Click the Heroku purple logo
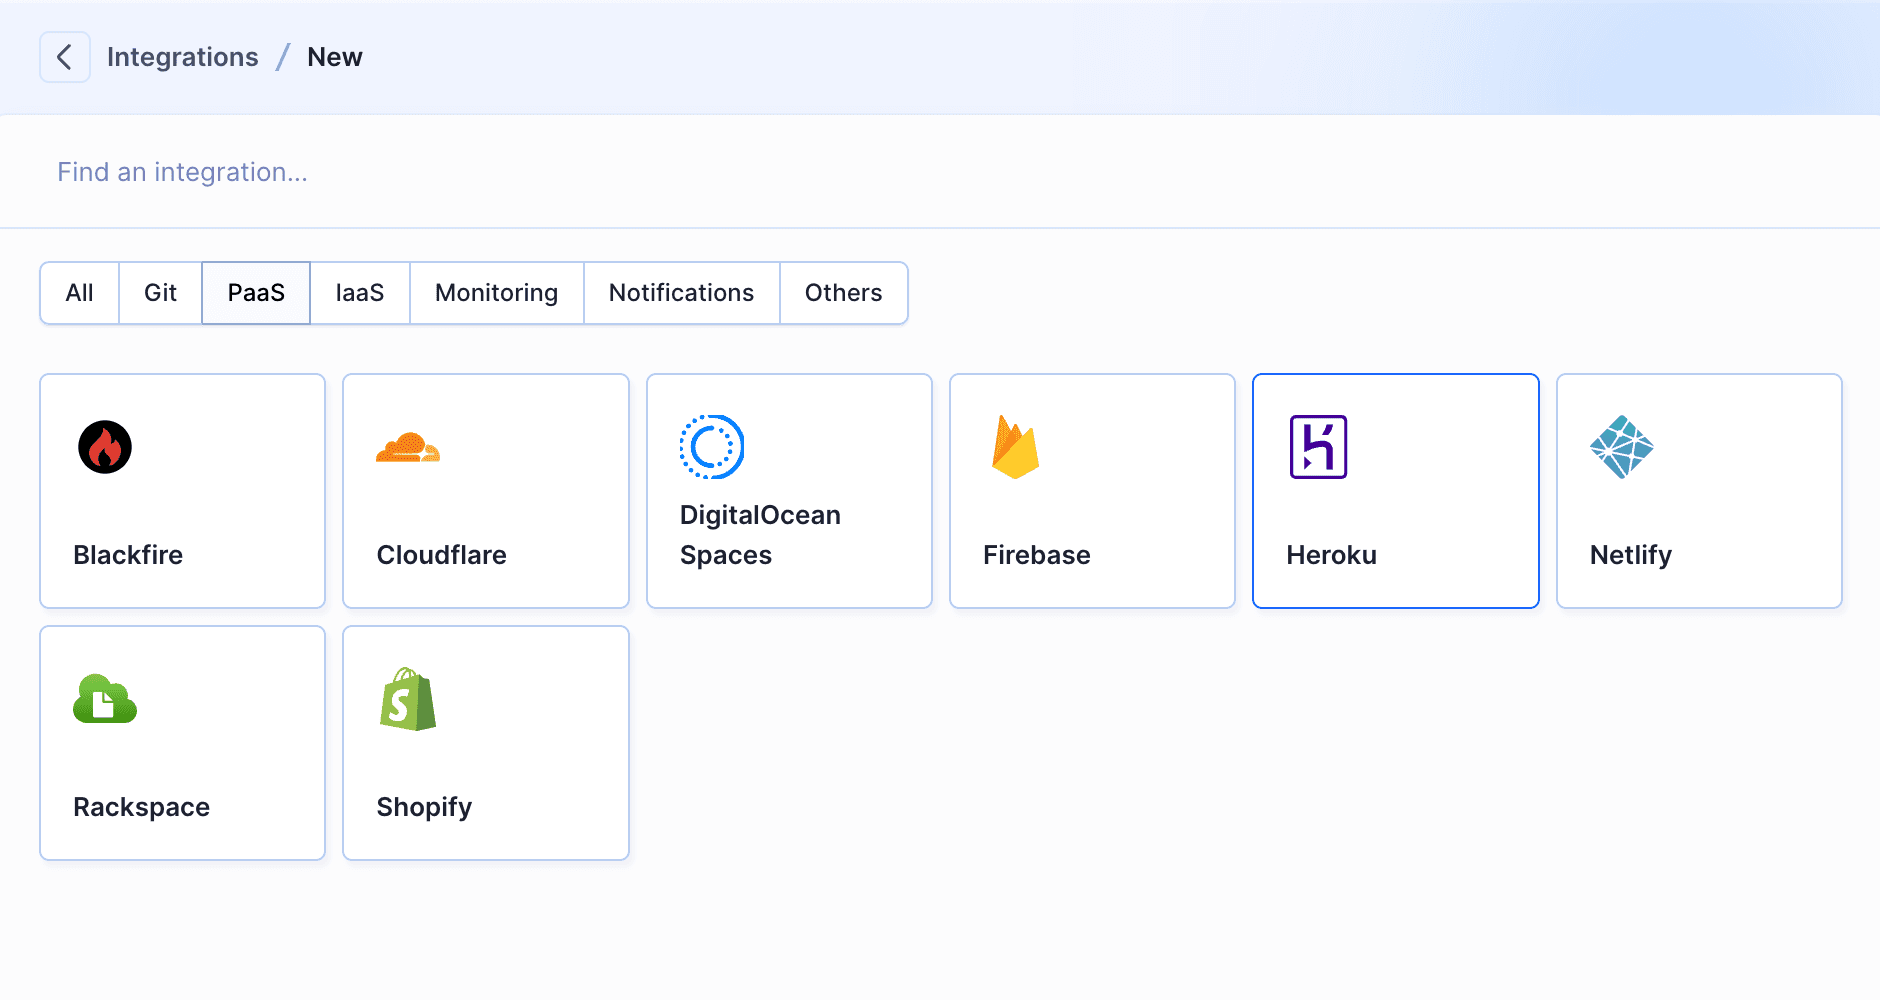The image size is (1880, 1000). [x=1318, y=447]
